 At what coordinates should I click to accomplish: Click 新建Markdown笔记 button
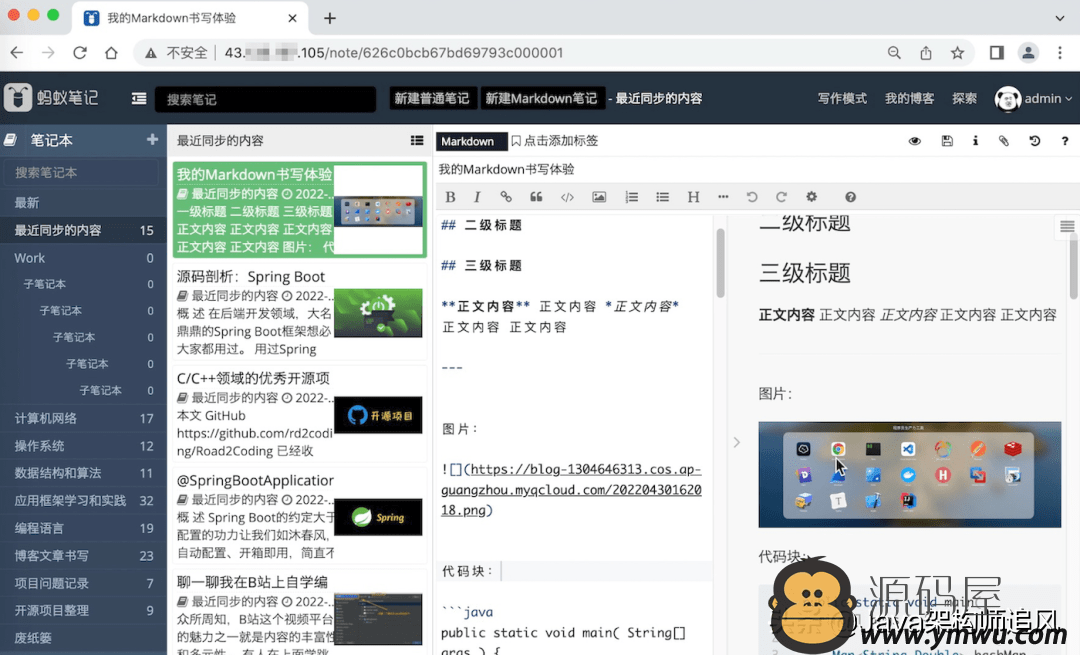coord(541,98)
